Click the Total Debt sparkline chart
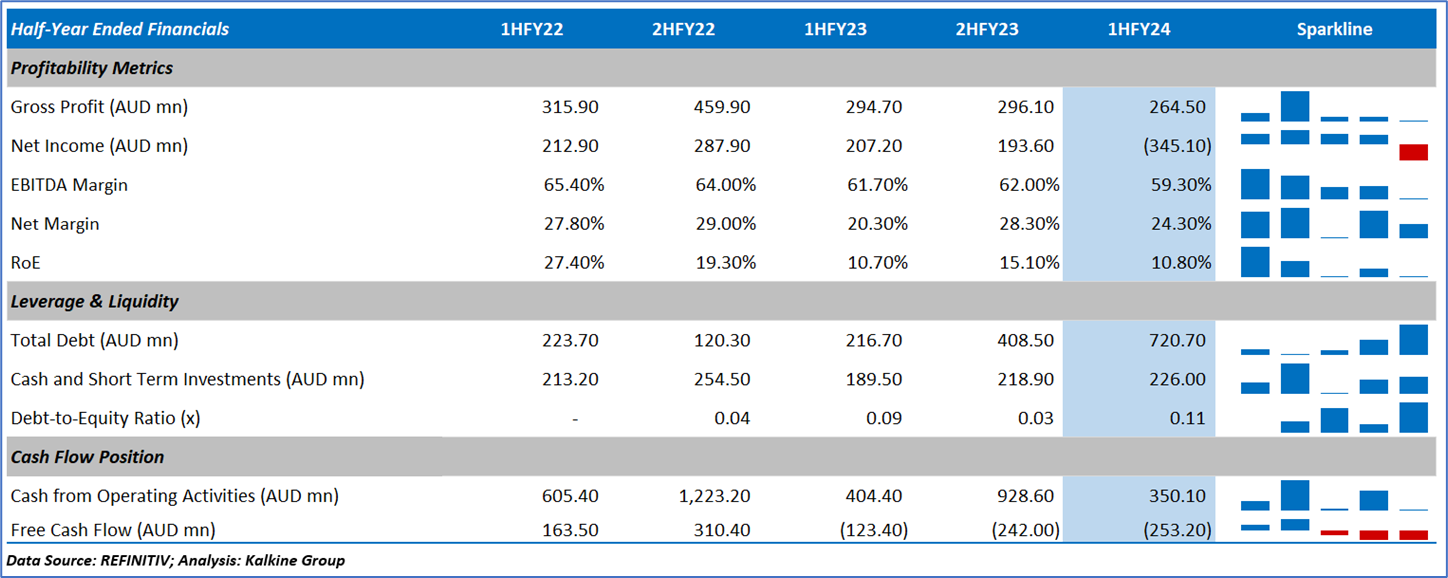This screenshot has height=578, width=1448. pyautogui.click(x=1334, y=340)
